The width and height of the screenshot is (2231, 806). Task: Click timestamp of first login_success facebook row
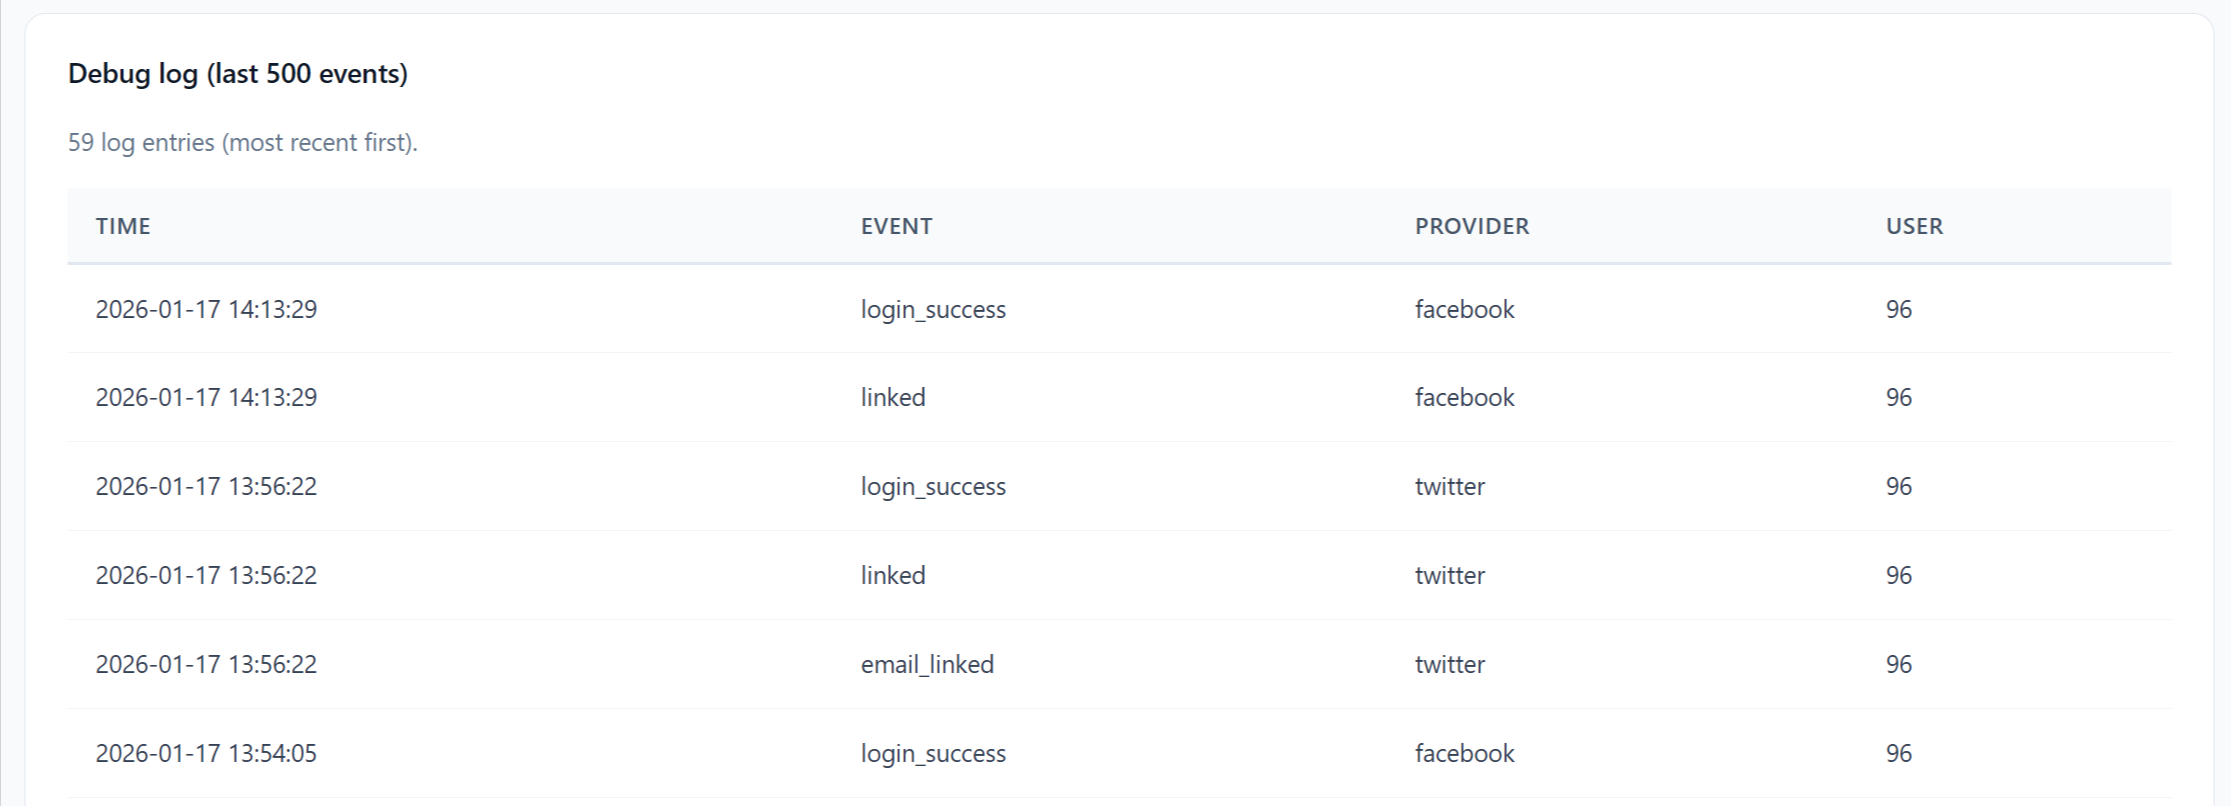(206, 310)
